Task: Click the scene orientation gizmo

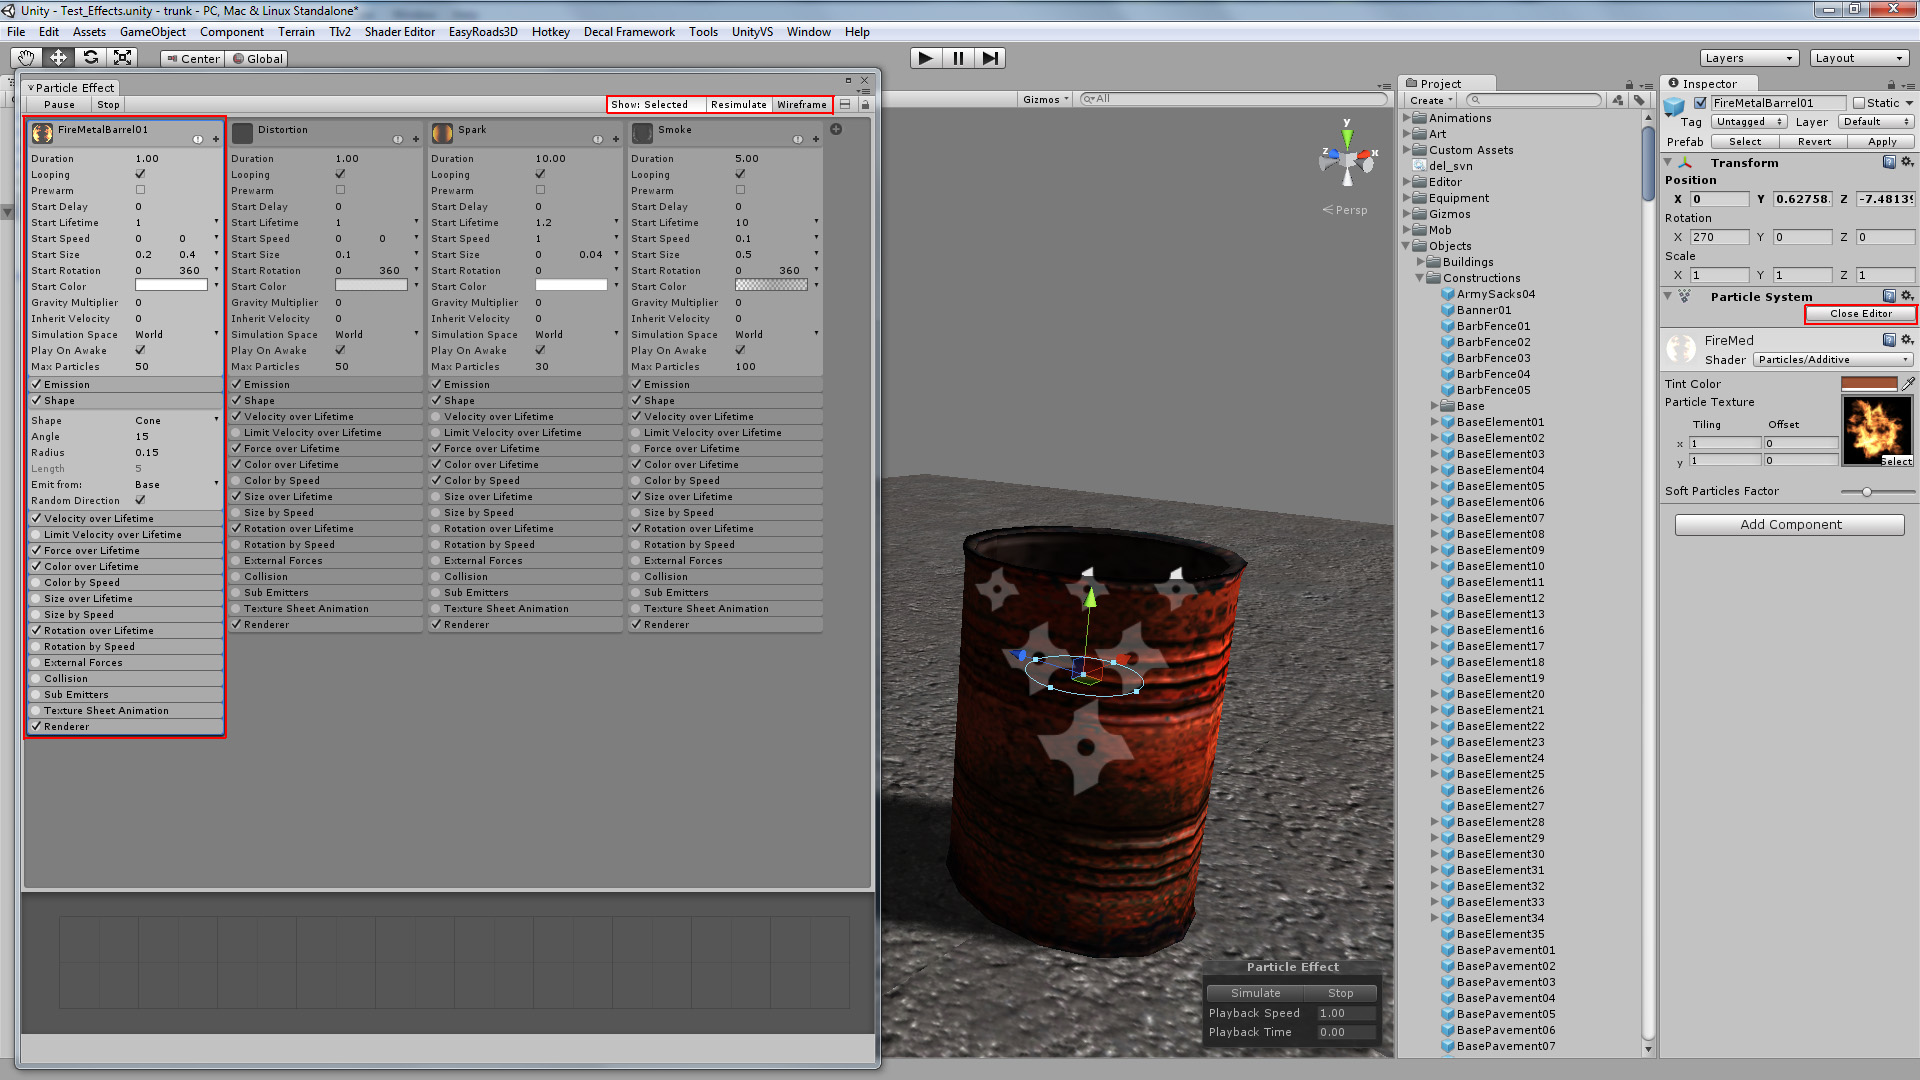Action: point(1347,159)
